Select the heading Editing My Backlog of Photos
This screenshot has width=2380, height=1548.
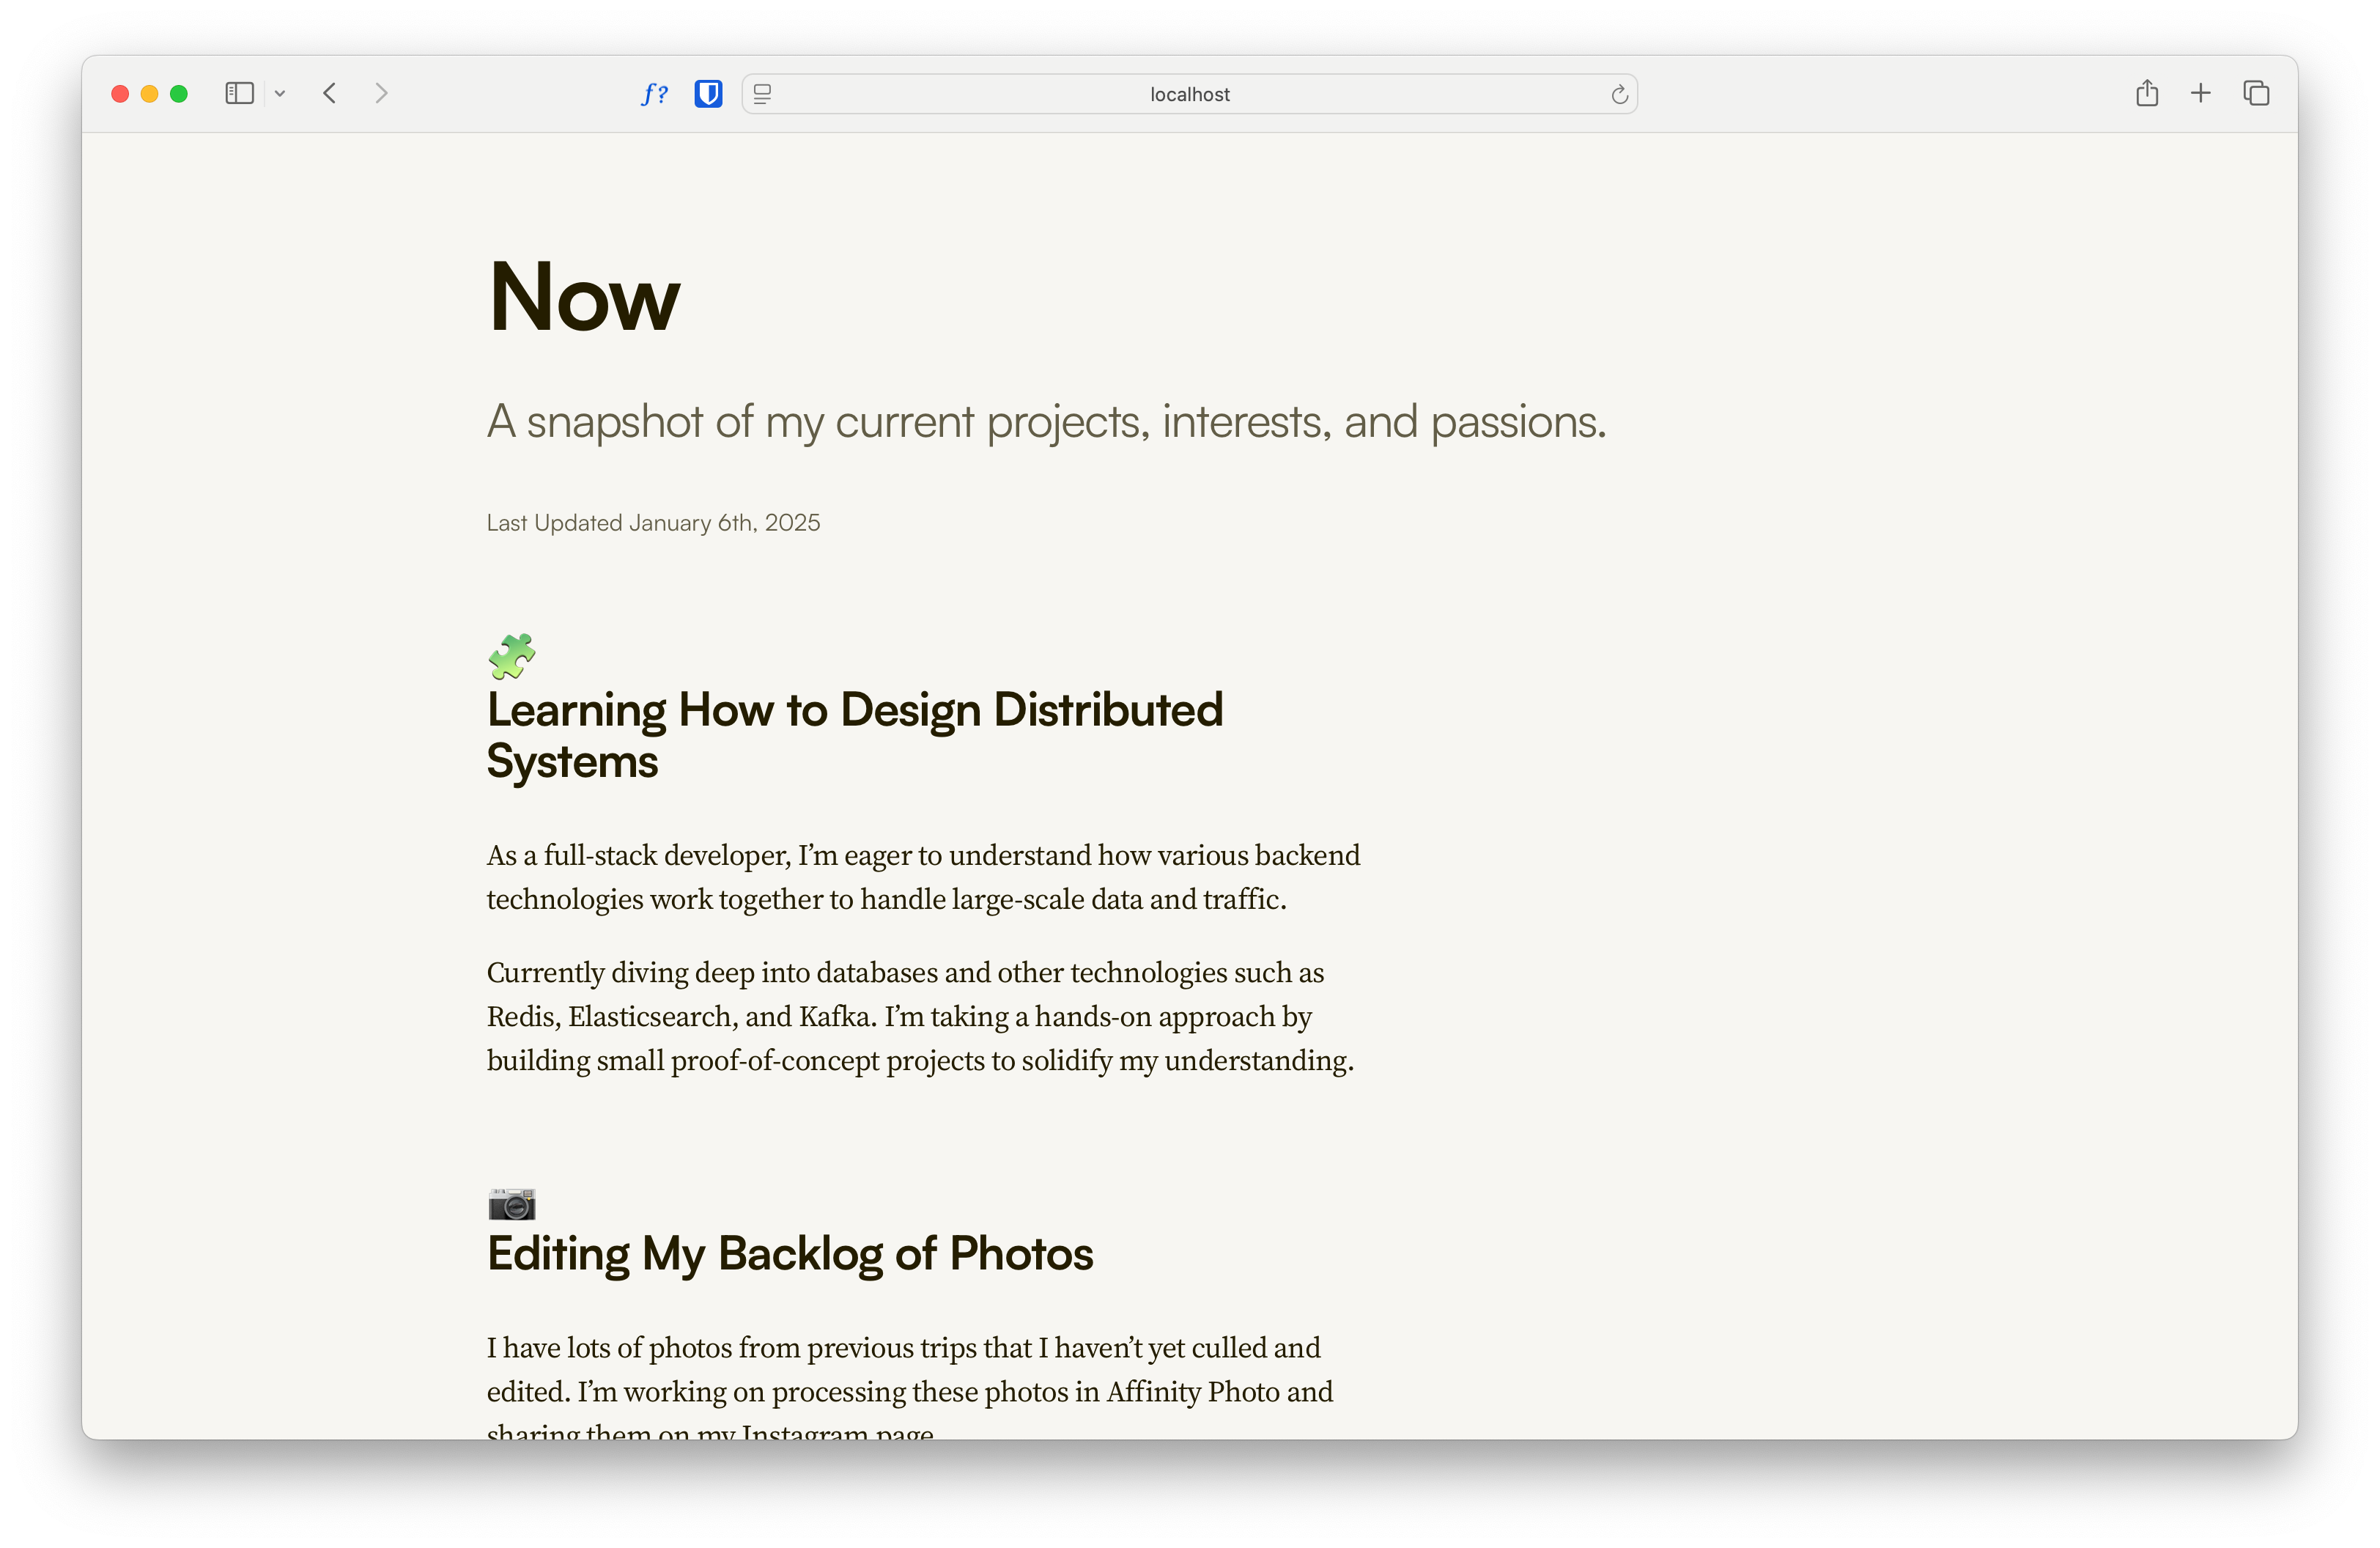[x=789, y=1255]
